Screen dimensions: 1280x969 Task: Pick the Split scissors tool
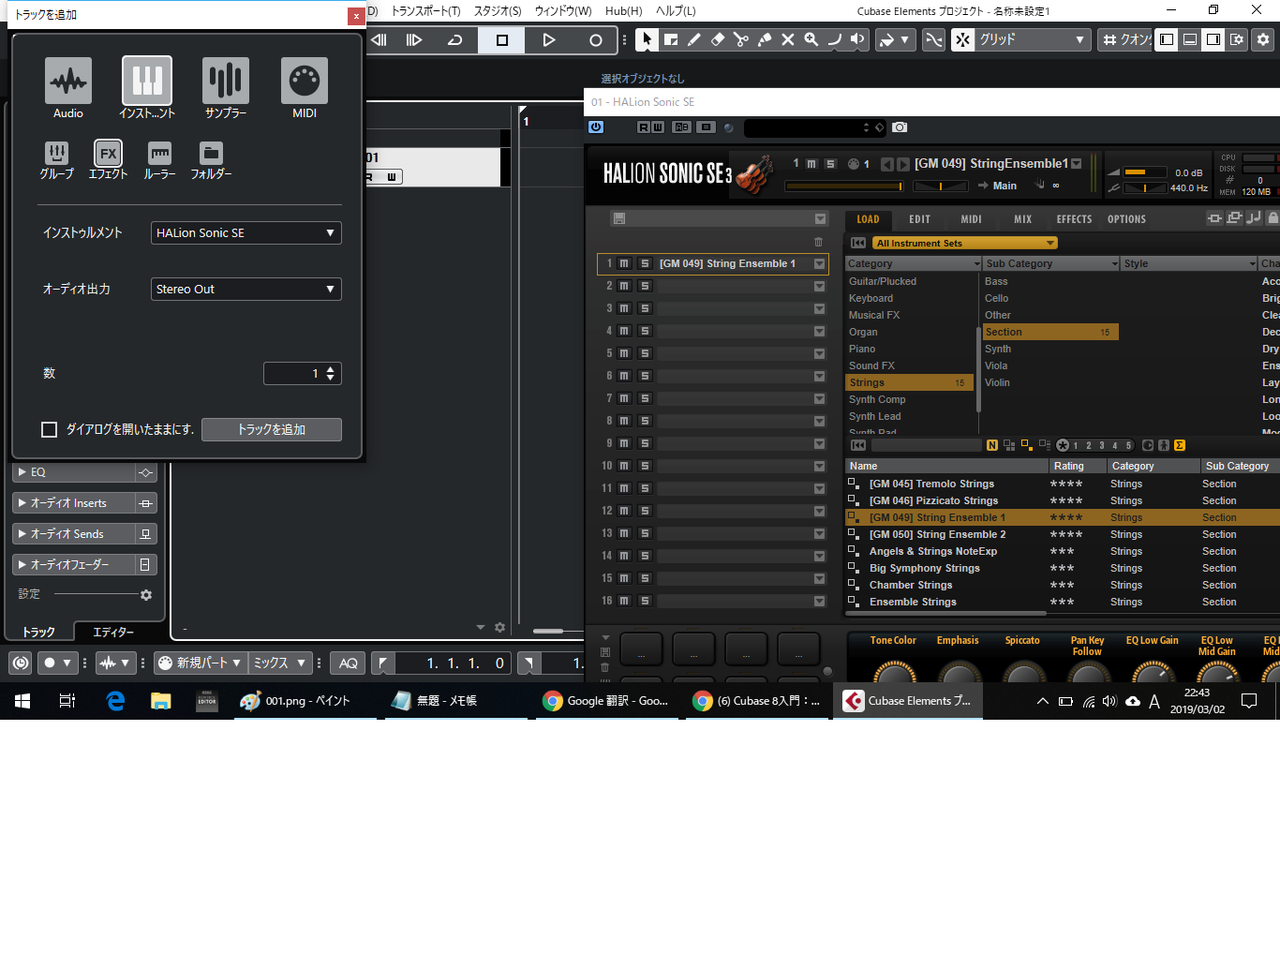[741, 40]
